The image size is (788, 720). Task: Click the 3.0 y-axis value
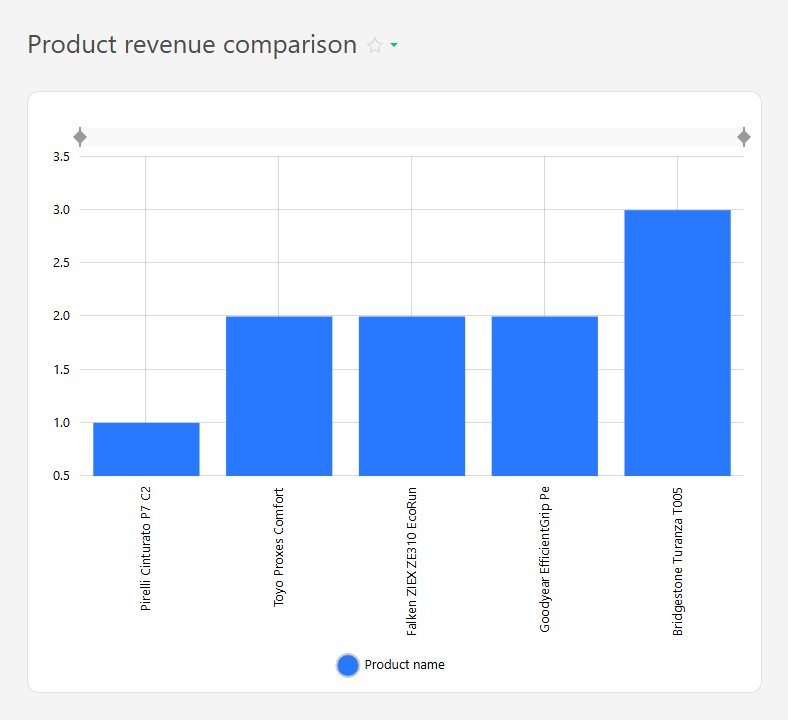tap(61, 210)
